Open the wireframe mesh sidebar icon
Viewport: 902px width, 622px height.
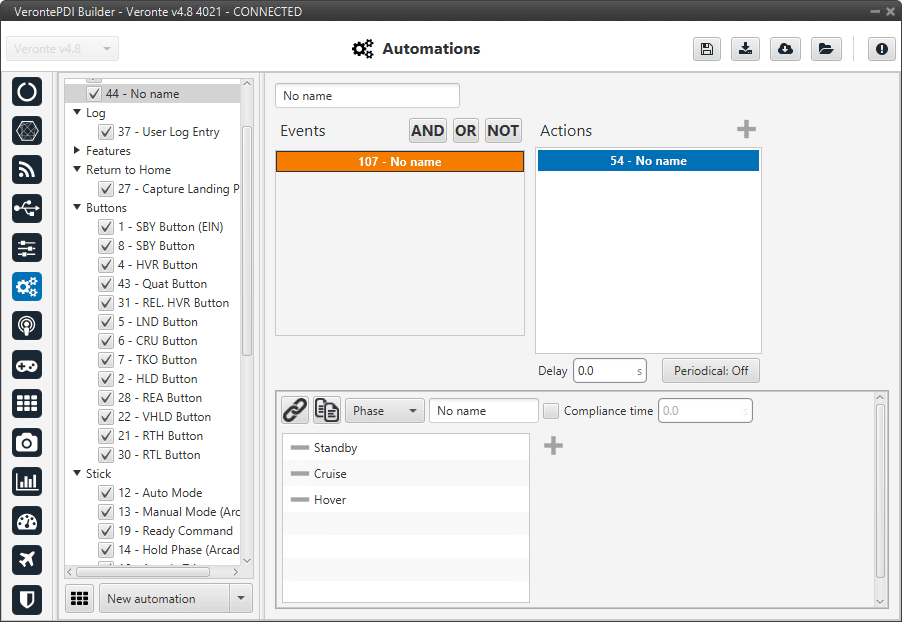(27, 131)
